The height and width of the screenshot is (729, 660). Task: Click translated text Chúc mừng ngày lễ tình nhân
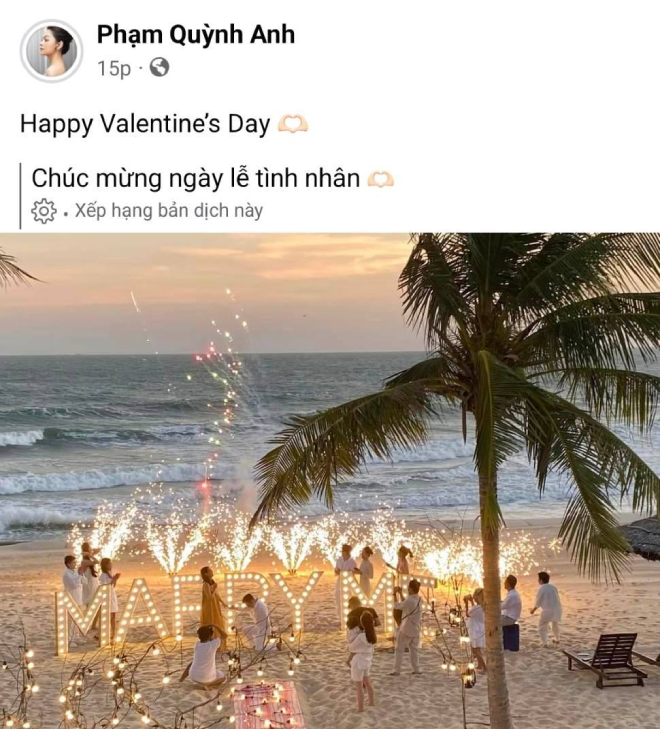click(196, 178)
